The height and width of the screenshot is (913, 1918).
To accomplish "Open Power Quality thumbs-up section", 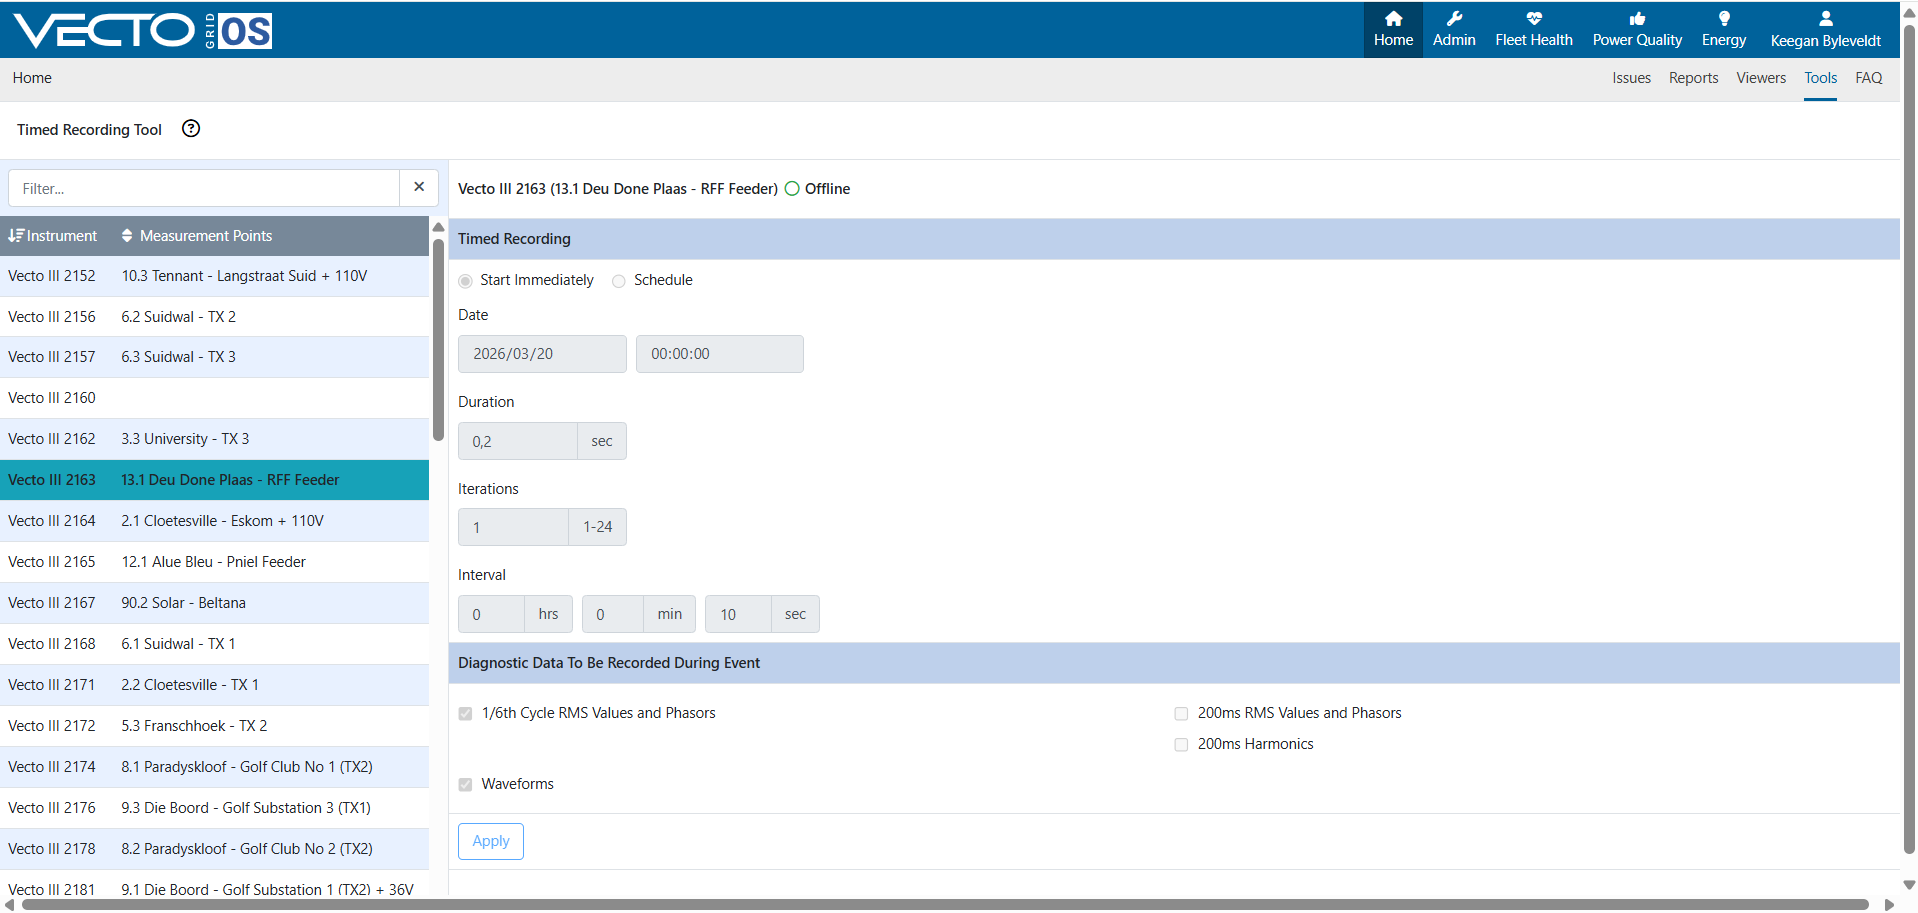I will click(1637, 30).
